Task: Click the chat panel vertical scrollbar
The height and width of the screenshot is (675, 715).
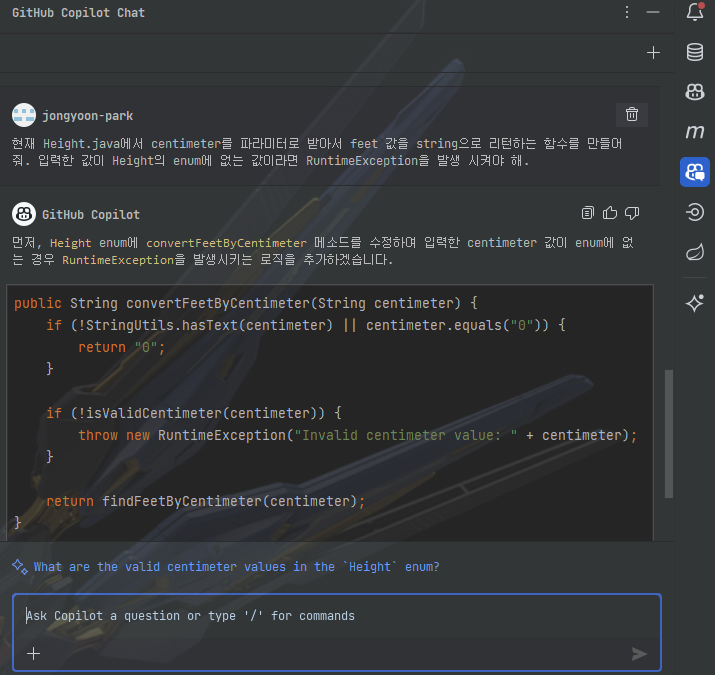Action: (668, 434)
